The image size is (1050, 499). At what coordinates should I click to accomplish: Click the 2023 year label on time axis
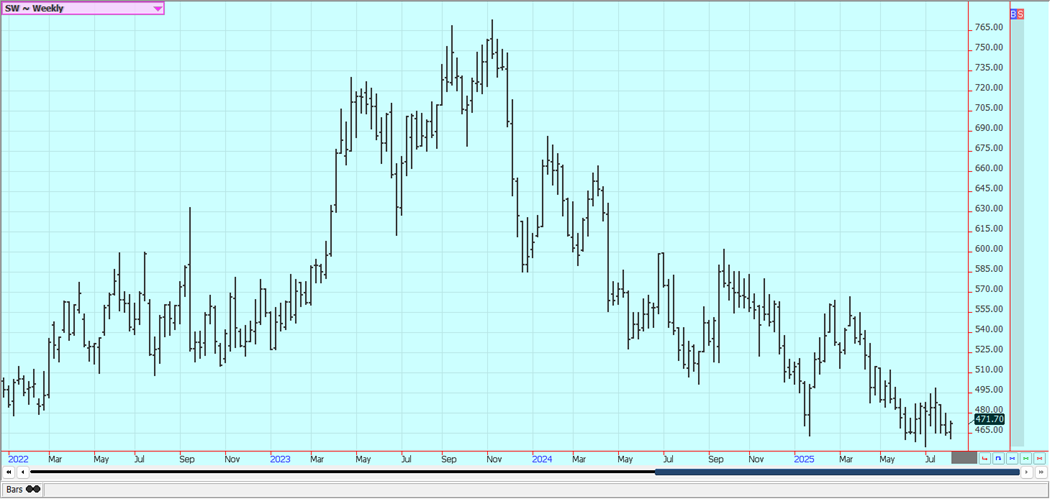[x=280, y=459]
